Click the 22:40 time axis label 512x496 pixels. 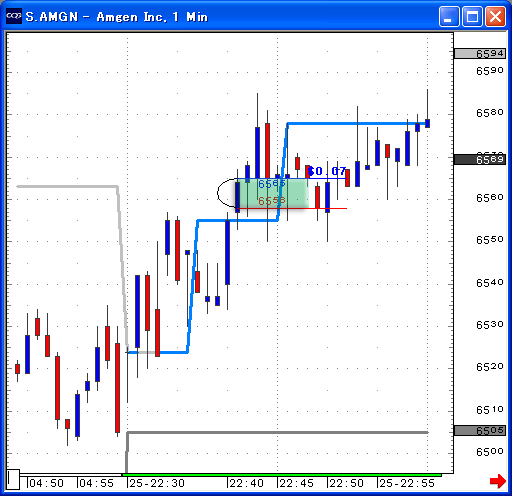pyautogui.click(x=246, y=483)
